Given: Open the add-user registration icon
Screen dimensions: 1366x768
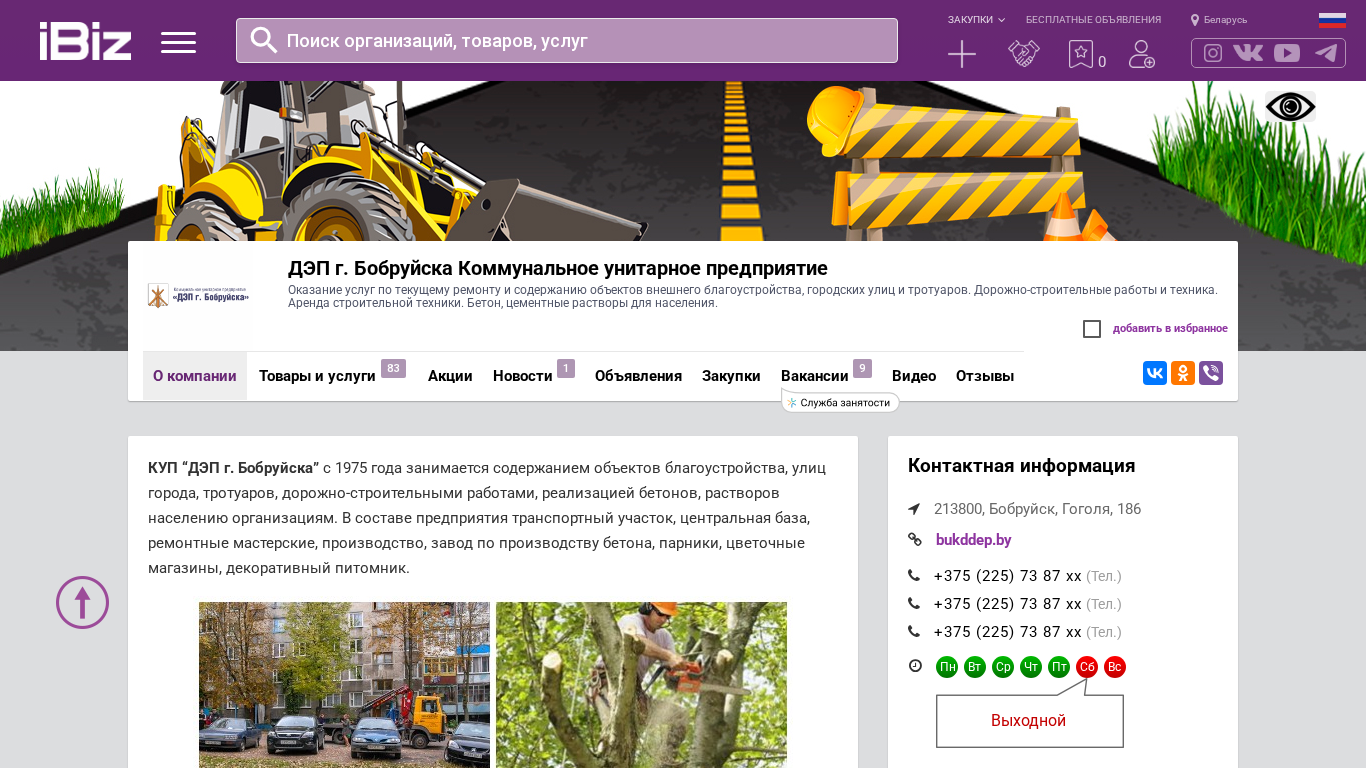Looking at the screenshot, I should pyautogui.click(x=1142, y=54).
